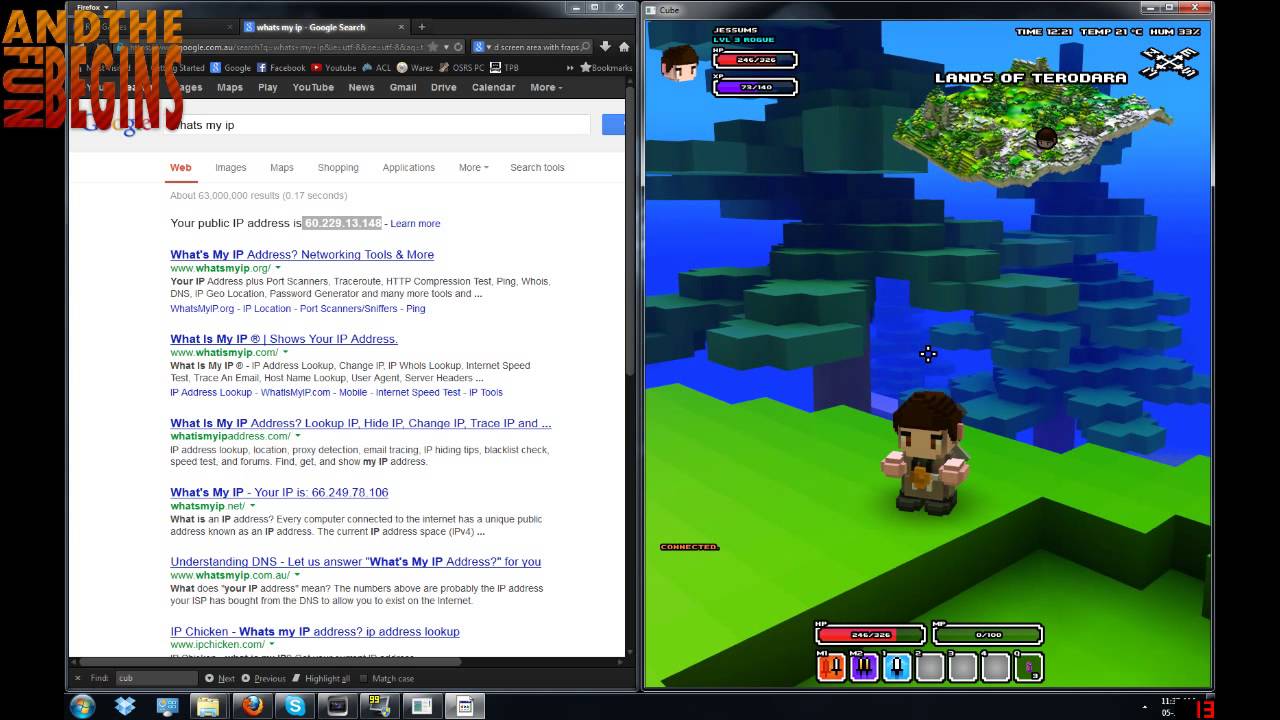The height and width of the screenshot is (720, 1280).
Task: Open Windows Start menu
Action: coord(82,706)
